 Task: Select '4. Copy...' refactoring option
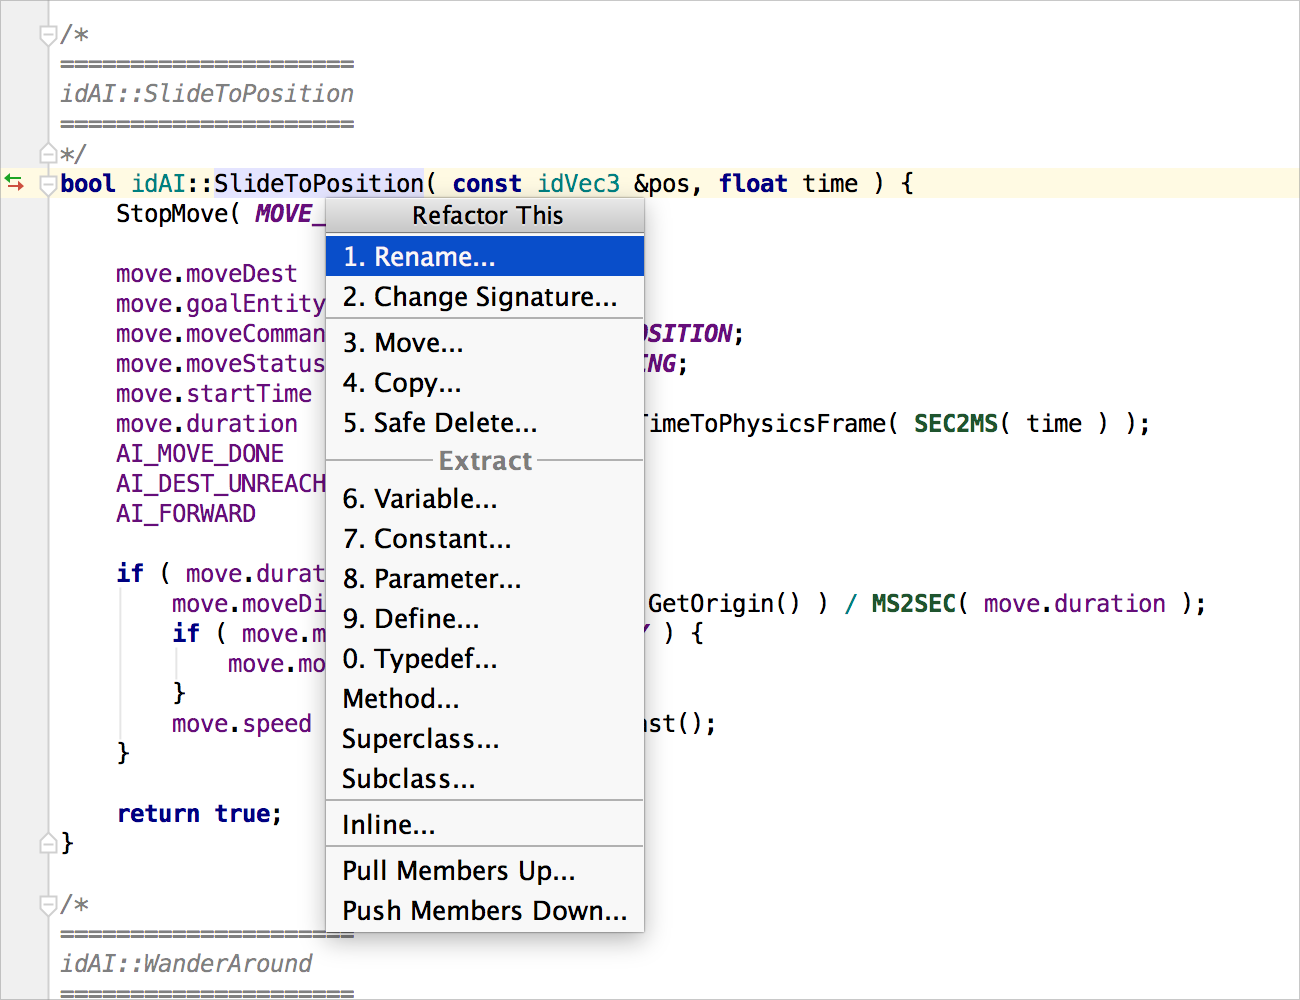(x=485, y=383)
